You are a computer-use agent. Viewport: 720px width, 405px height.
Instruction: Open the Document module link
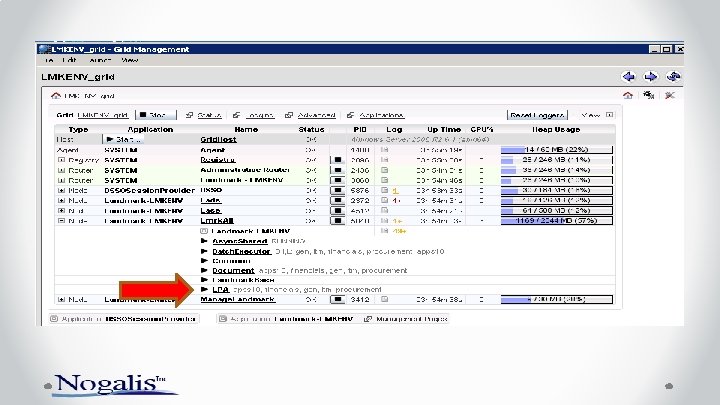point(233,270)
